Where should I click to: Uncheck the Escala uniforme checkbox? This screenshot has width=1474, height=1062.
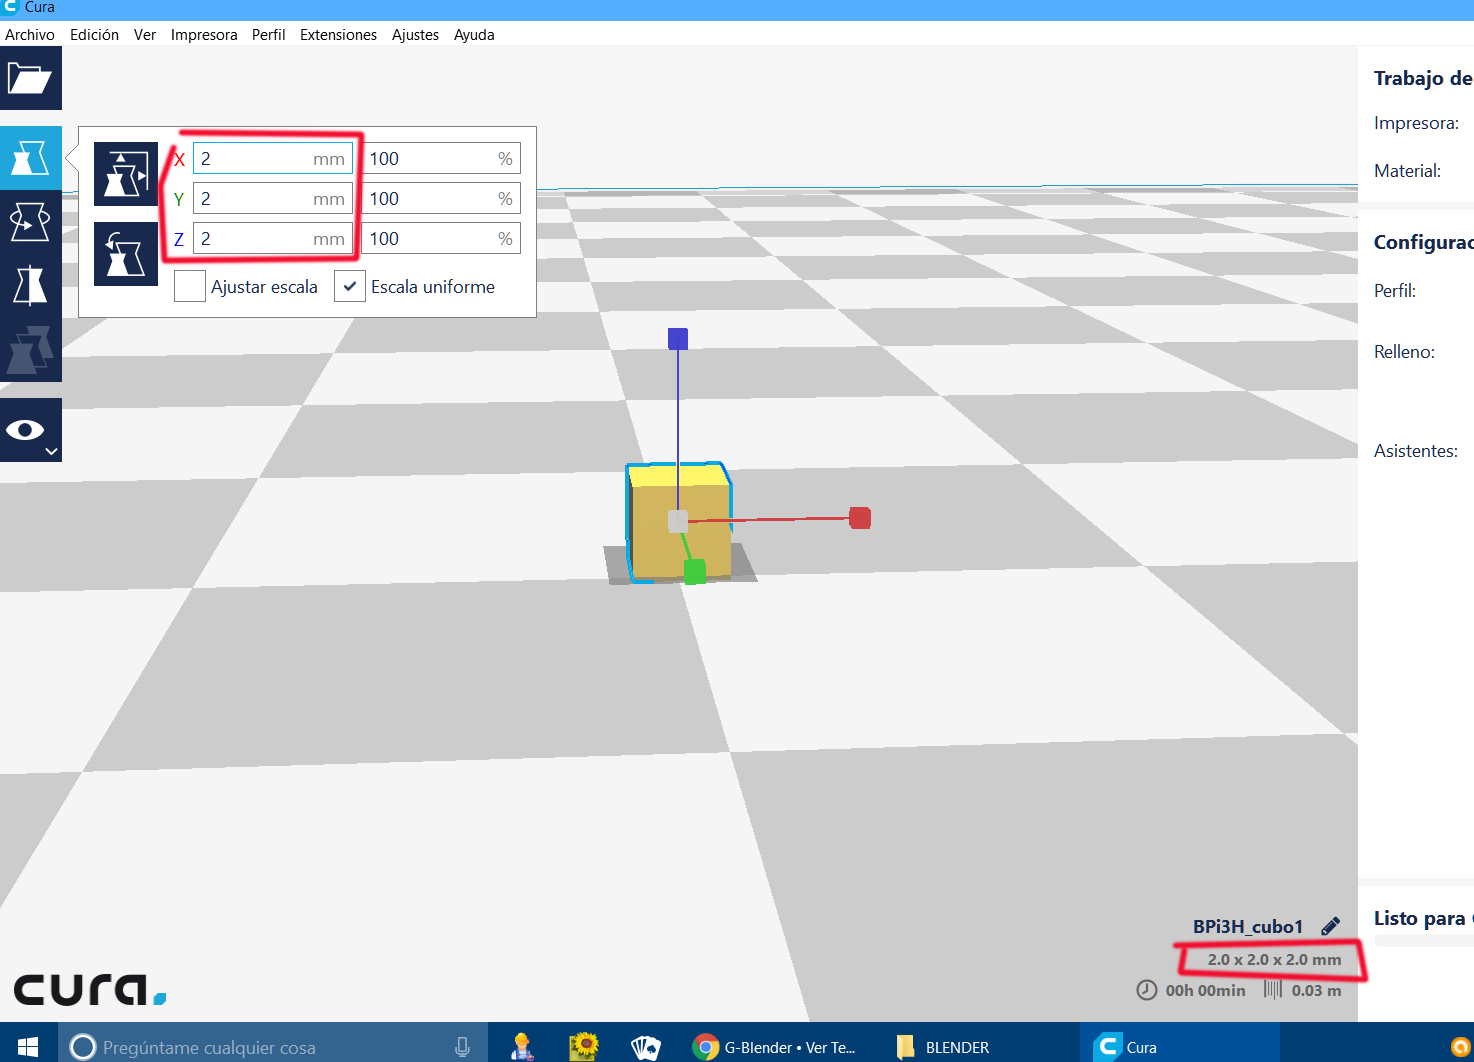(x=350, y=287)
